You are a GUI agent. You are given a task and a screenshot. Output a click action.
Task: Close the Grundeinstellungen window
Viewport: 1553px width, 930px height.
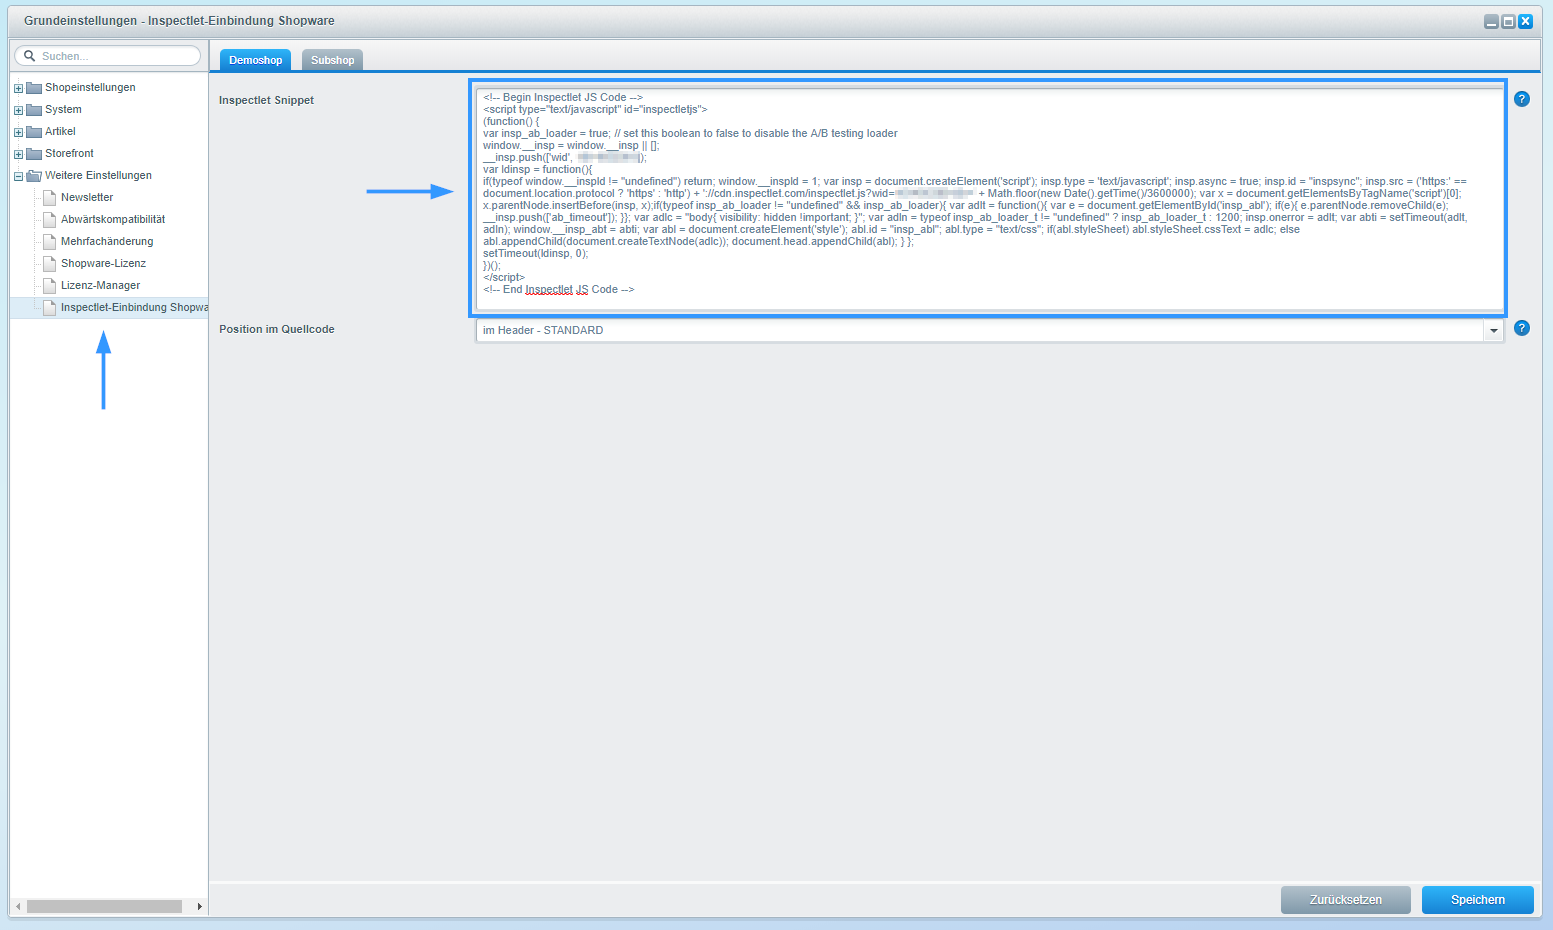click(1525, 21)
